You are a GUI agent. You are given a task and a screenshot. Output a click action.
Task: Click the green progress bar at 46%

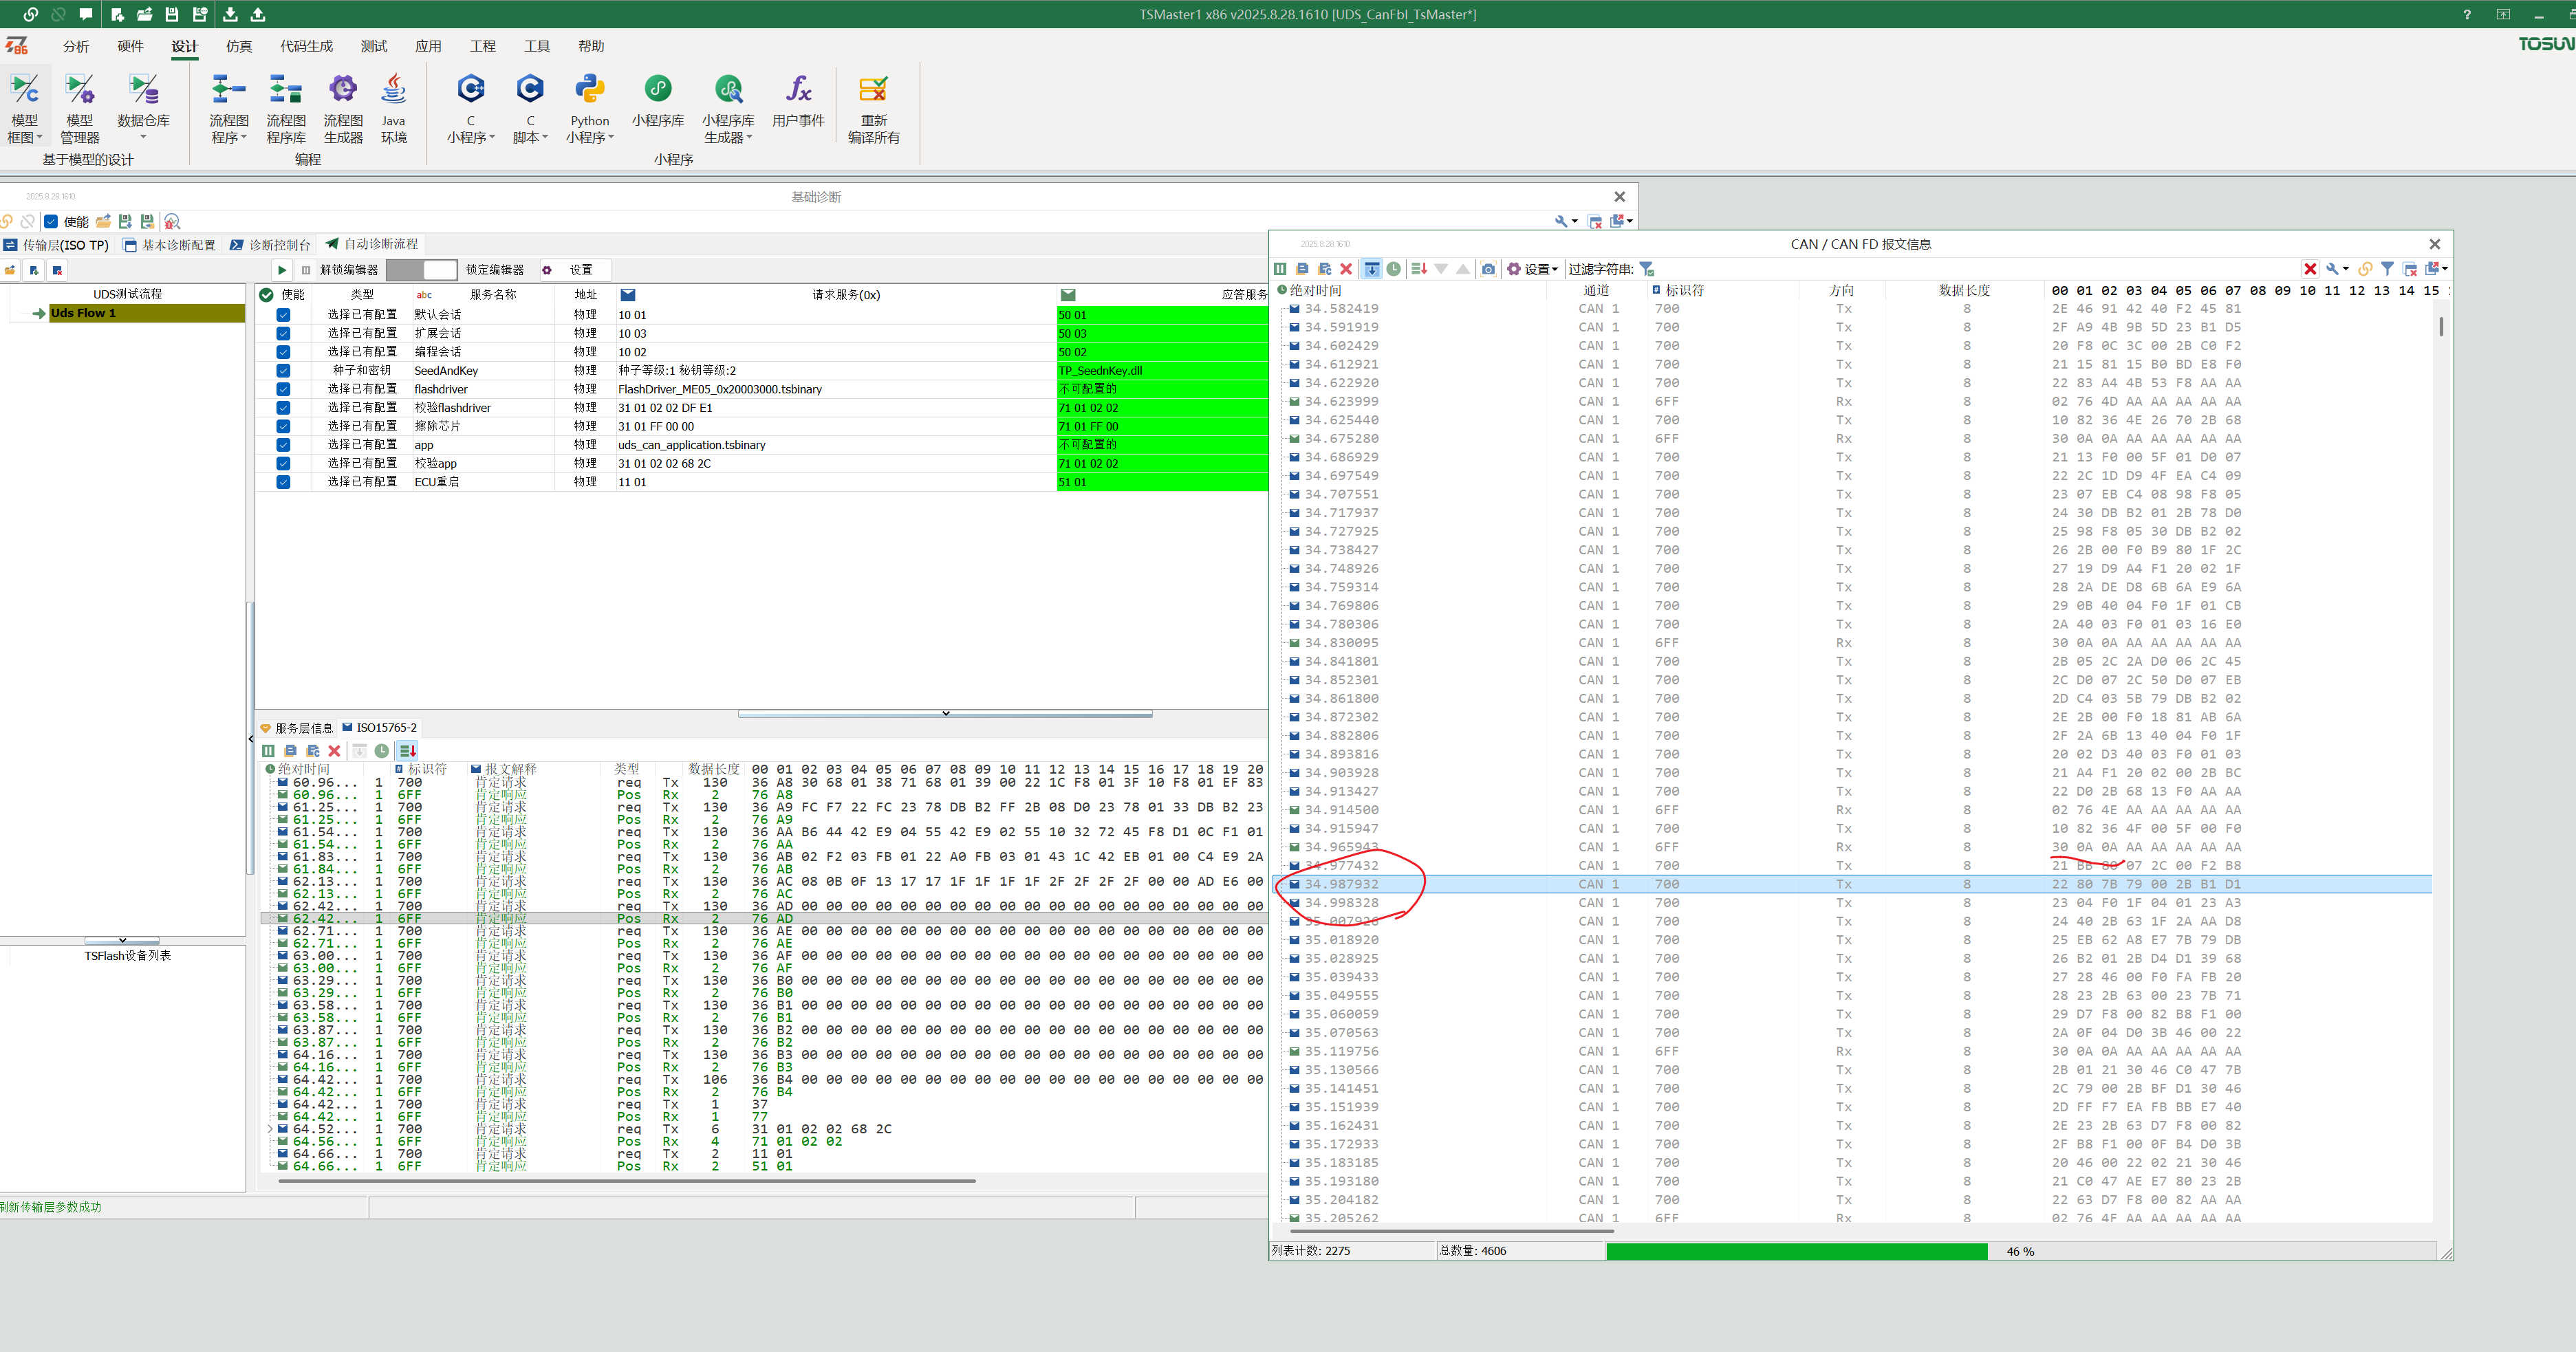click(x=1796, y=1251)
